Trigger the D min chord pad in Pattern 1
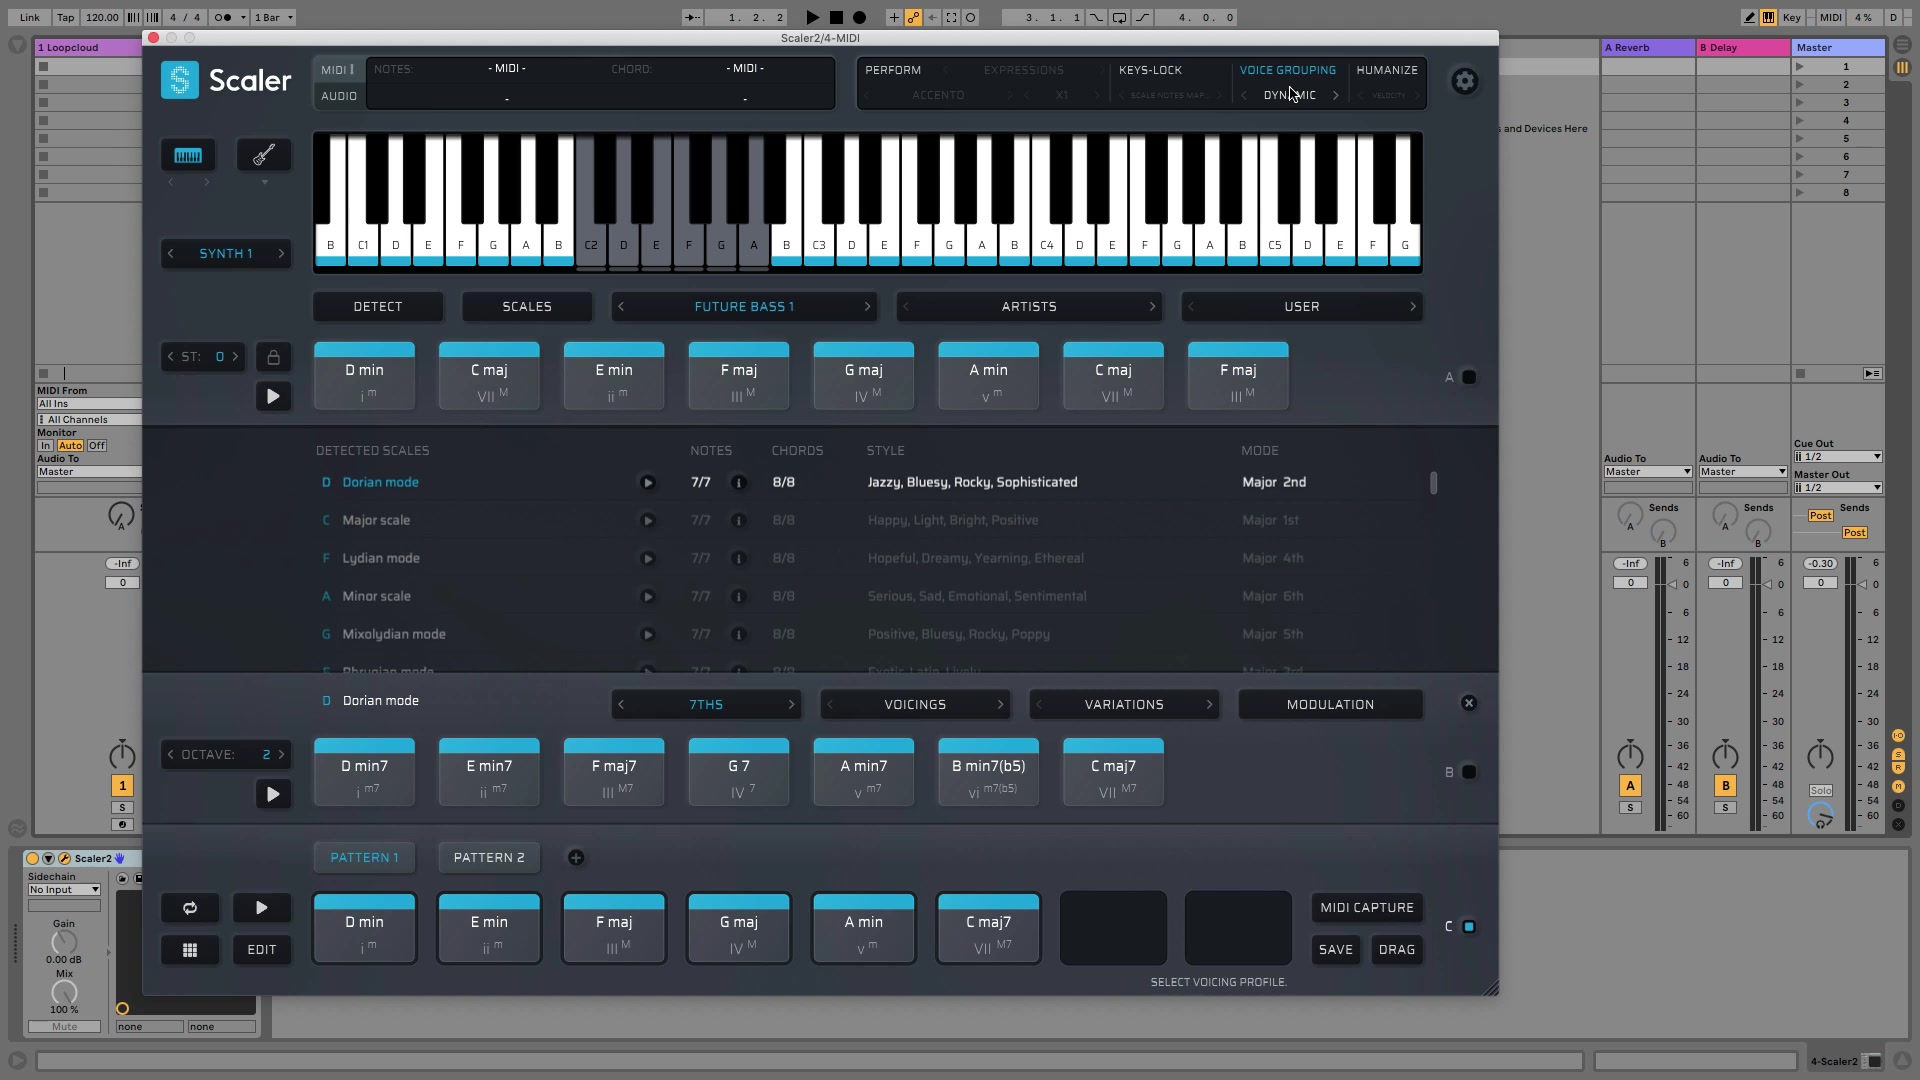The image size is (1920, 1080). pos(364,927)
